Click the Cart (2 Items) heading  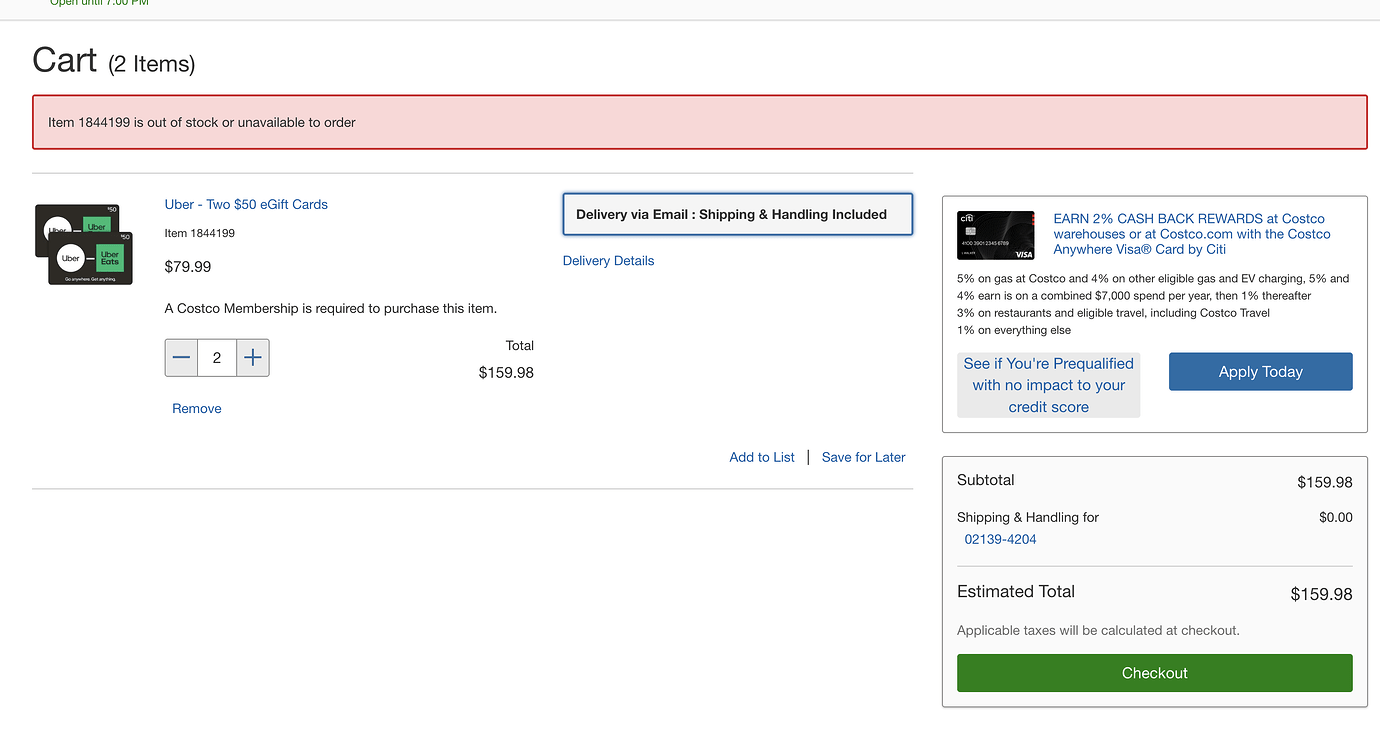(114, 61)
